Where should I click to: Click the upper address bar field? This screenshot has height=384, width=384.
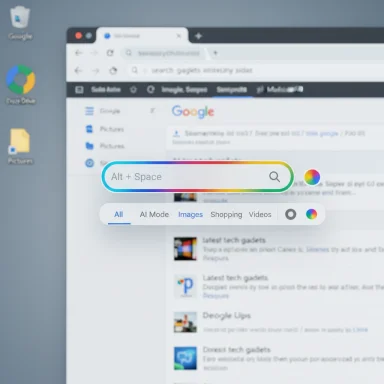pyautogui.click(x=163, y=53)
